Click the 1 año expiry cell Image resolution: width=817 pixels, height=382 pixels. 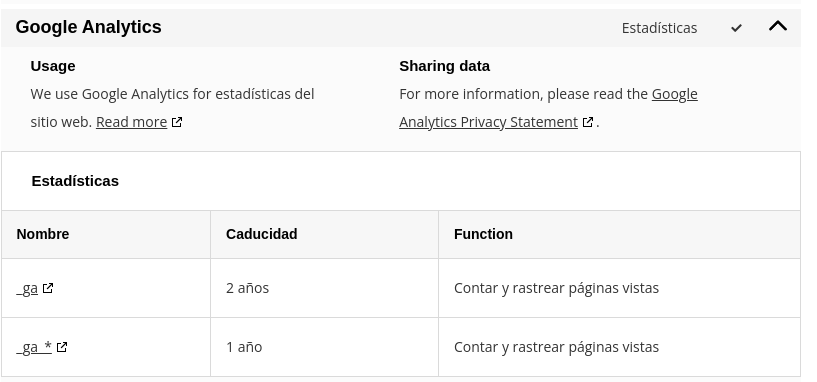pos(324,347)
